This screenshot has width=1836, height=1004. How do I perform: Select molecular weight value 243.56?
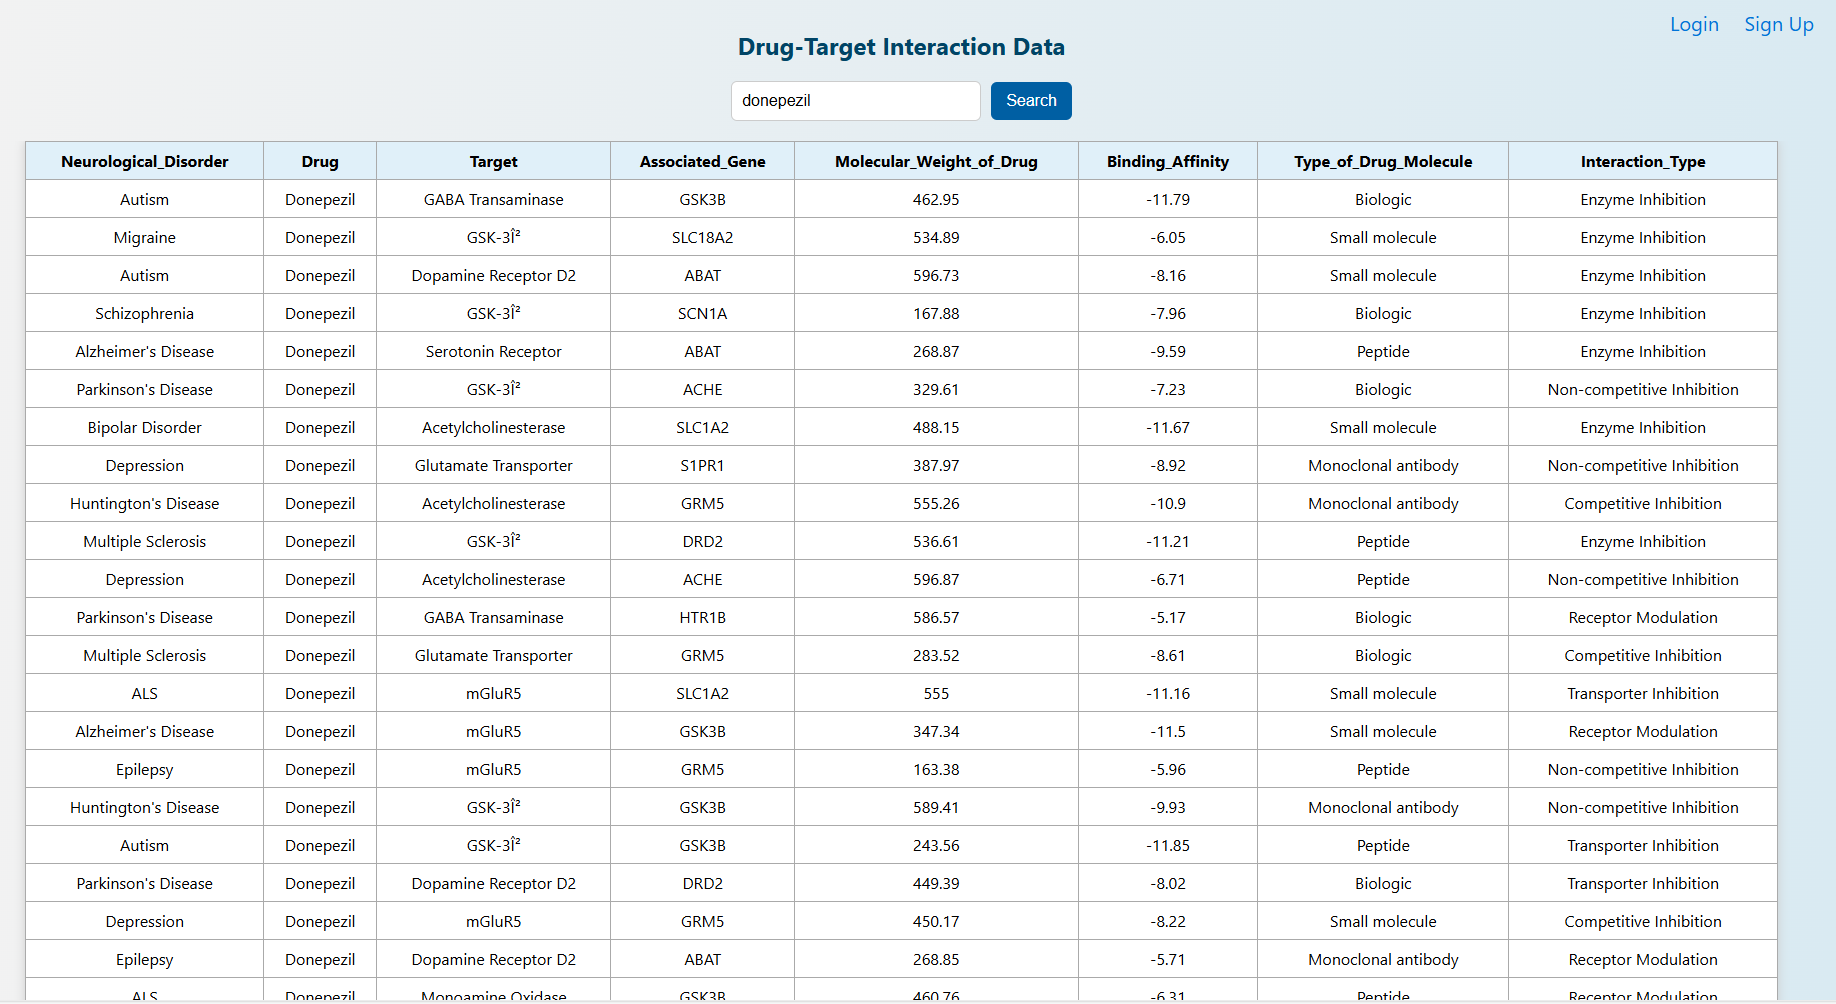(x=936, y=845)
